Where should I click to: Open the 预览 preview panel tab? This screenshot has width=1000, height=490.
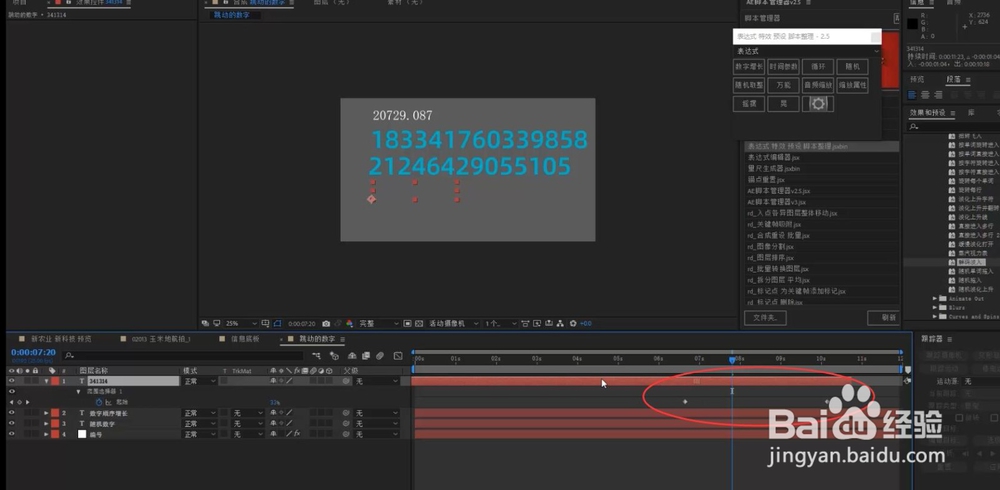916,79
